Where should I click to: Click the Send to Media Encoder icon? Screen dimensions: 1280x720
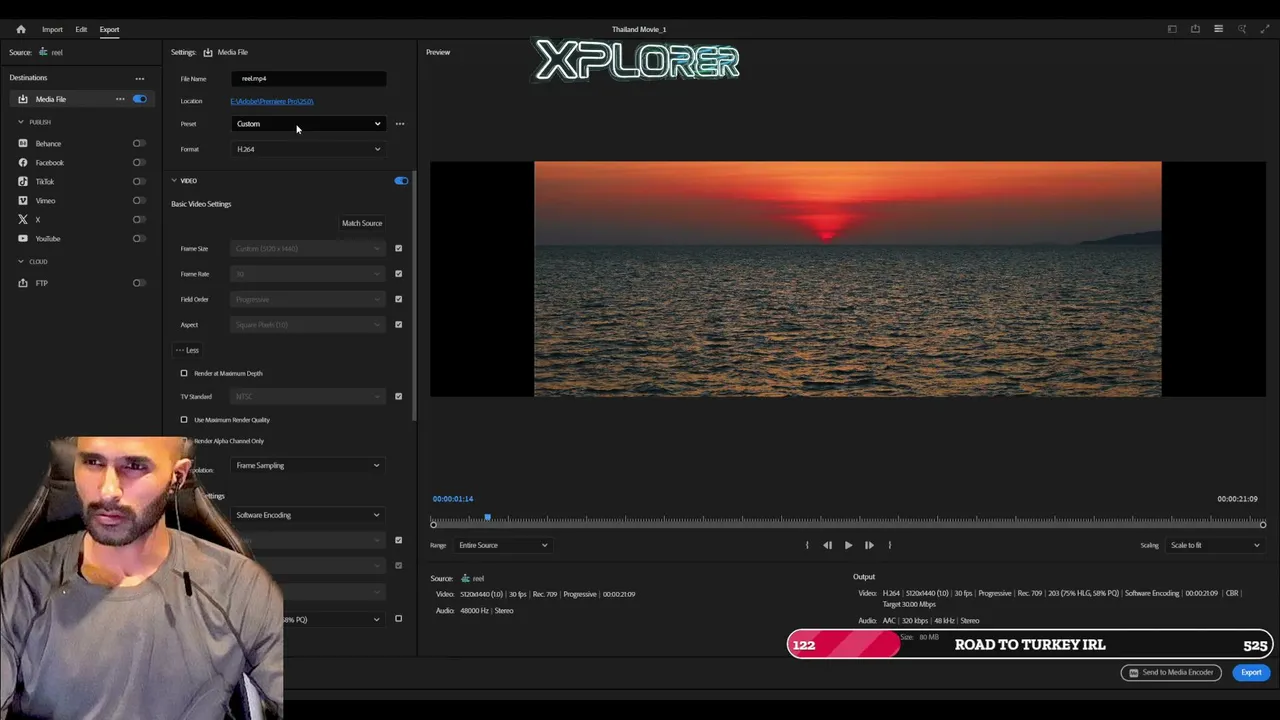pyautogui.click(x=1133, y=673)
